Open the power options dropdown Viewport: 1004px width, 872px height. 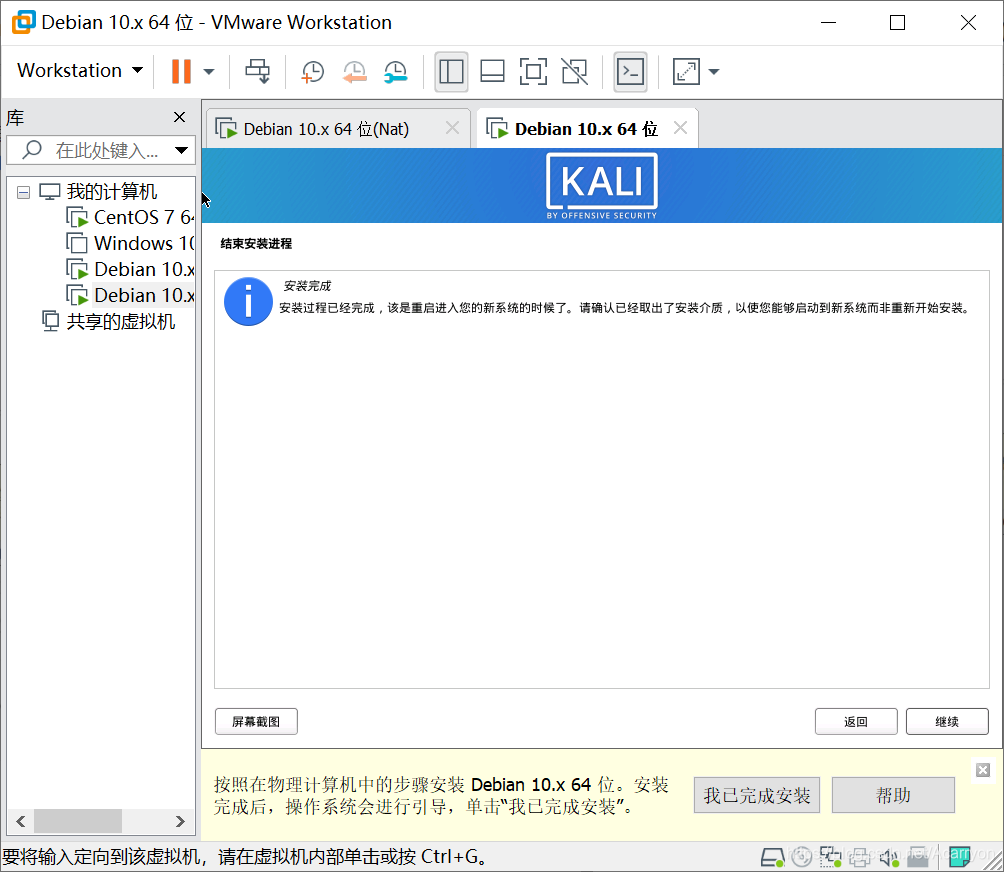210,71
